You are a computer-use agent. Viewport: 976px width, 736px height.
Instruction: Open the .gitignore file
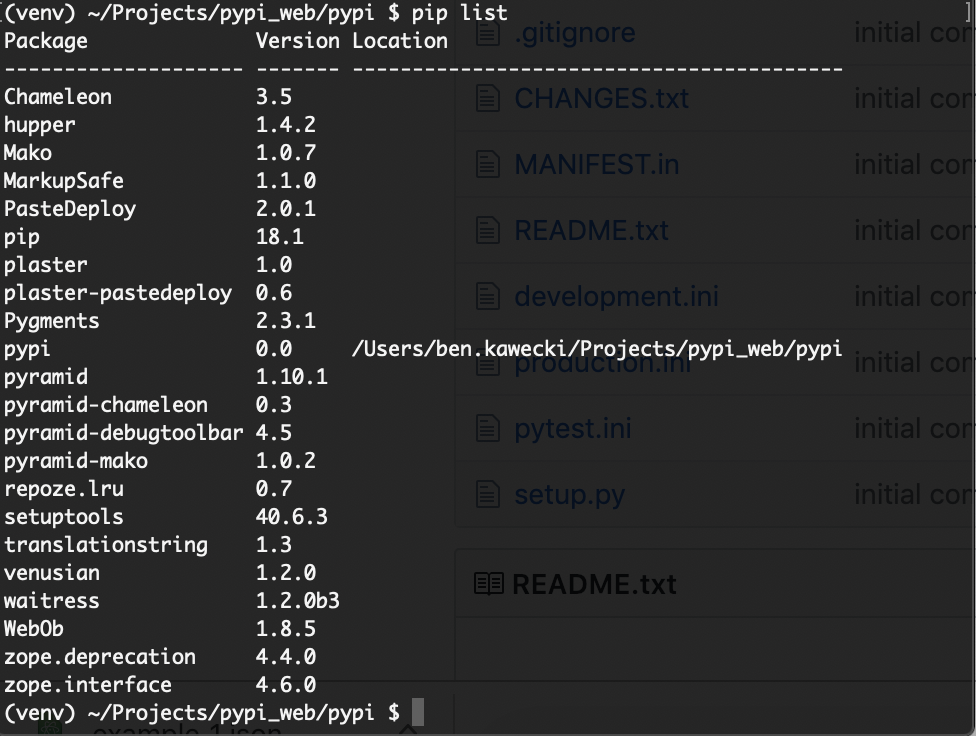click(575, 31)
